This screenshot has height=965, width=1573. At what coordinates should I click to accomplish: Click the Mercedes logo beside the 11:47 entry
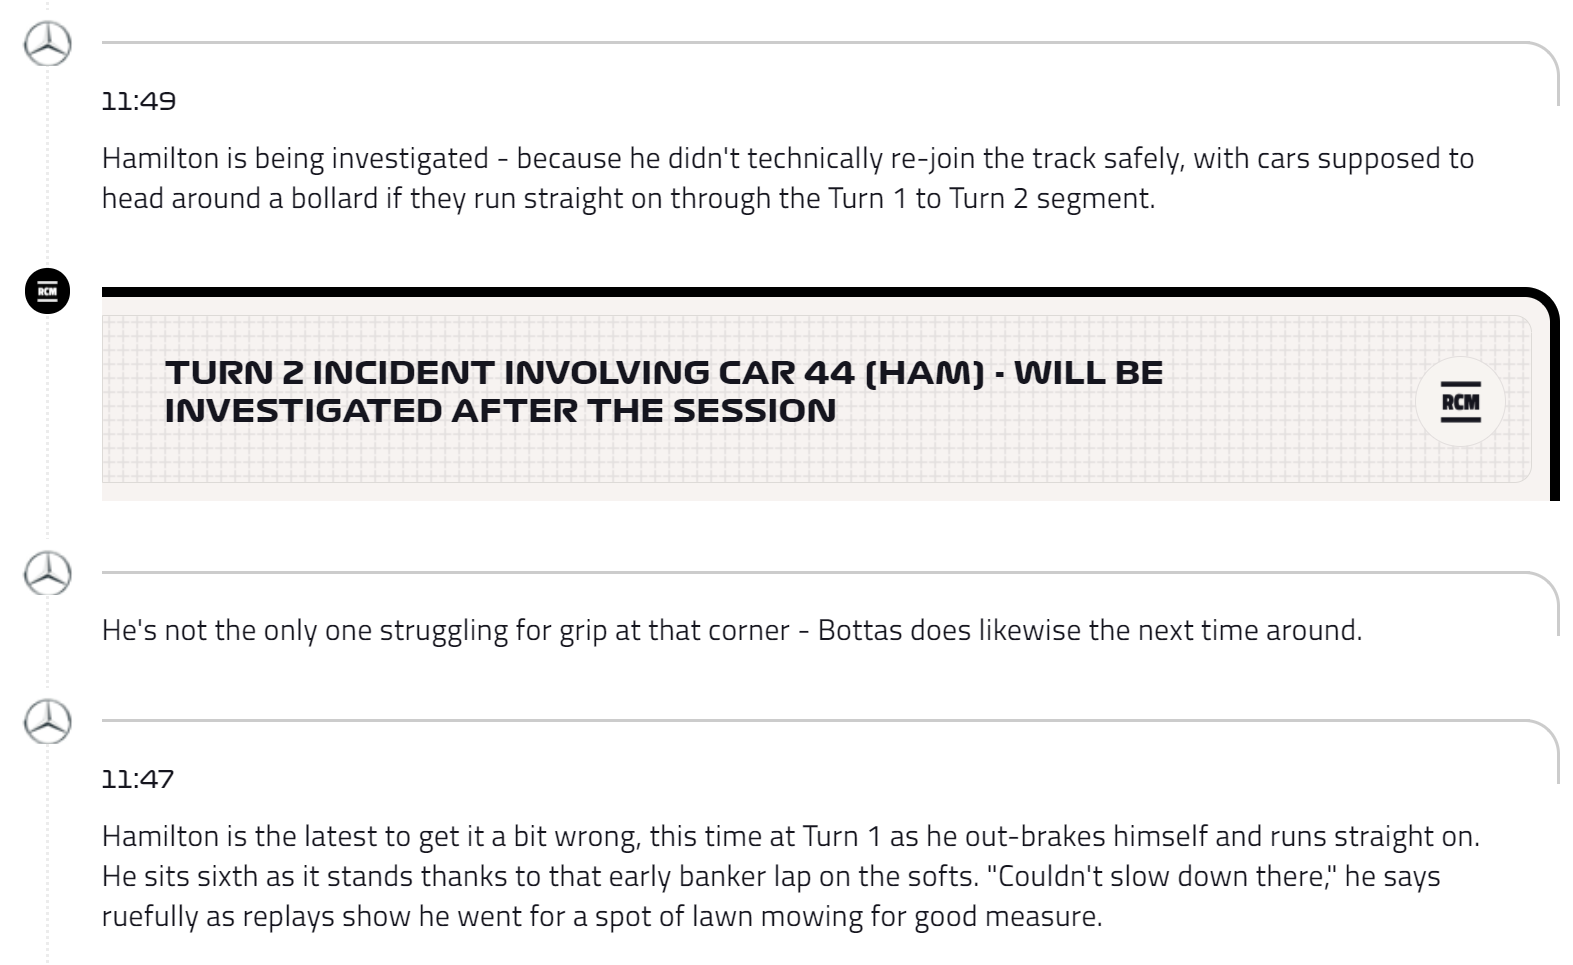48,721
